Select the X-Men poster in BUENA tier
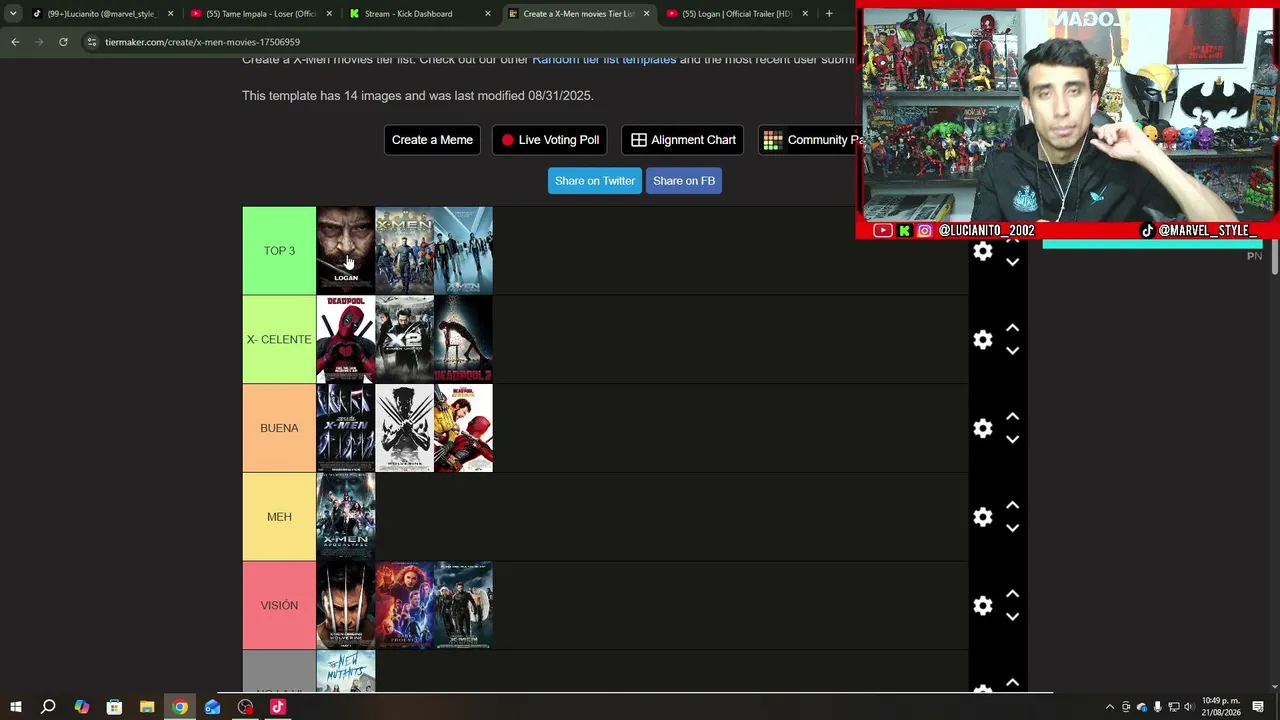This screenshot has width=1280, height=720. (x=346, y=428)
